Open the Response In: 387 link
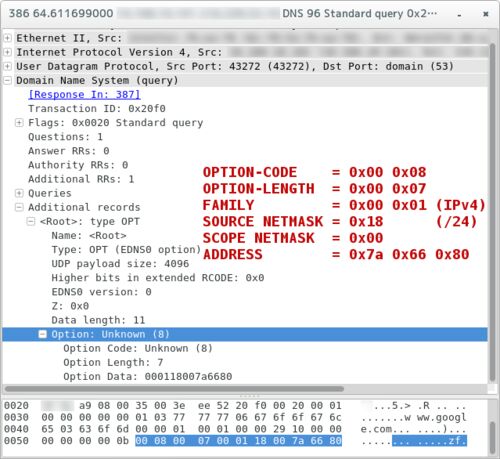Viewport: 500px width, 459px height. click(84, 95)
